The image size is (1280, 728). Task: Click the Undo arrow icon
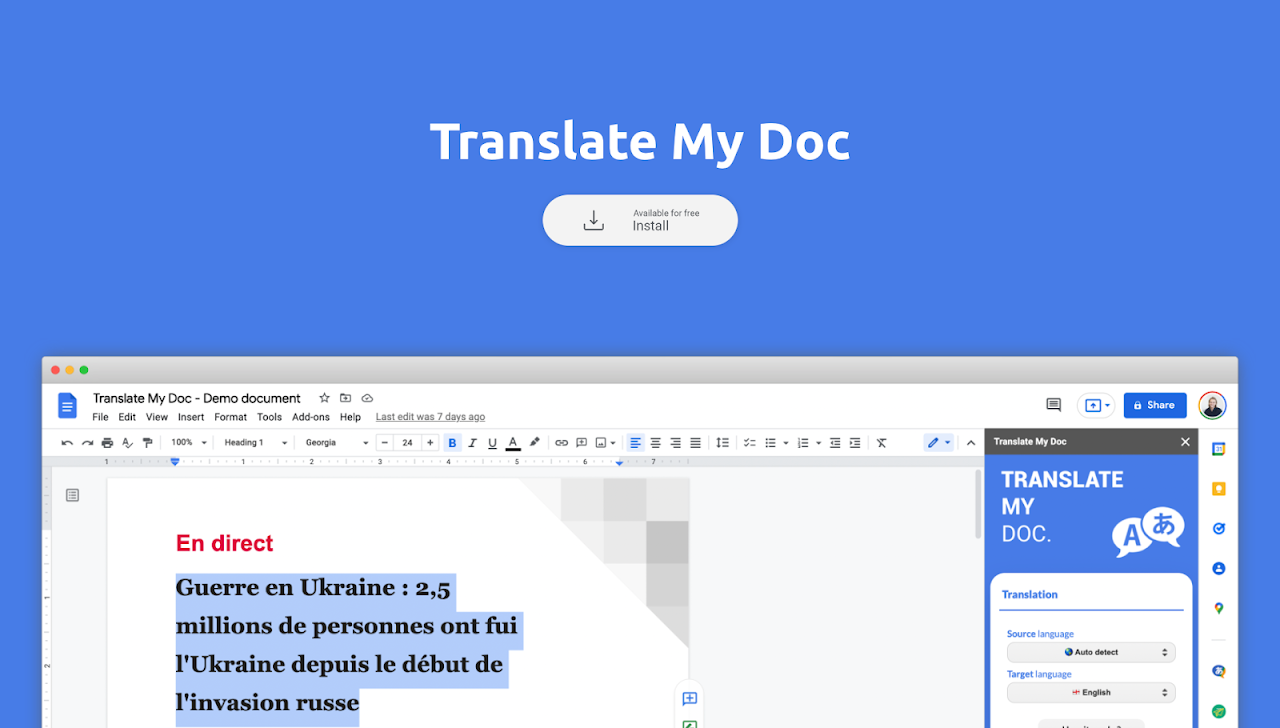[x=67, y=443]
